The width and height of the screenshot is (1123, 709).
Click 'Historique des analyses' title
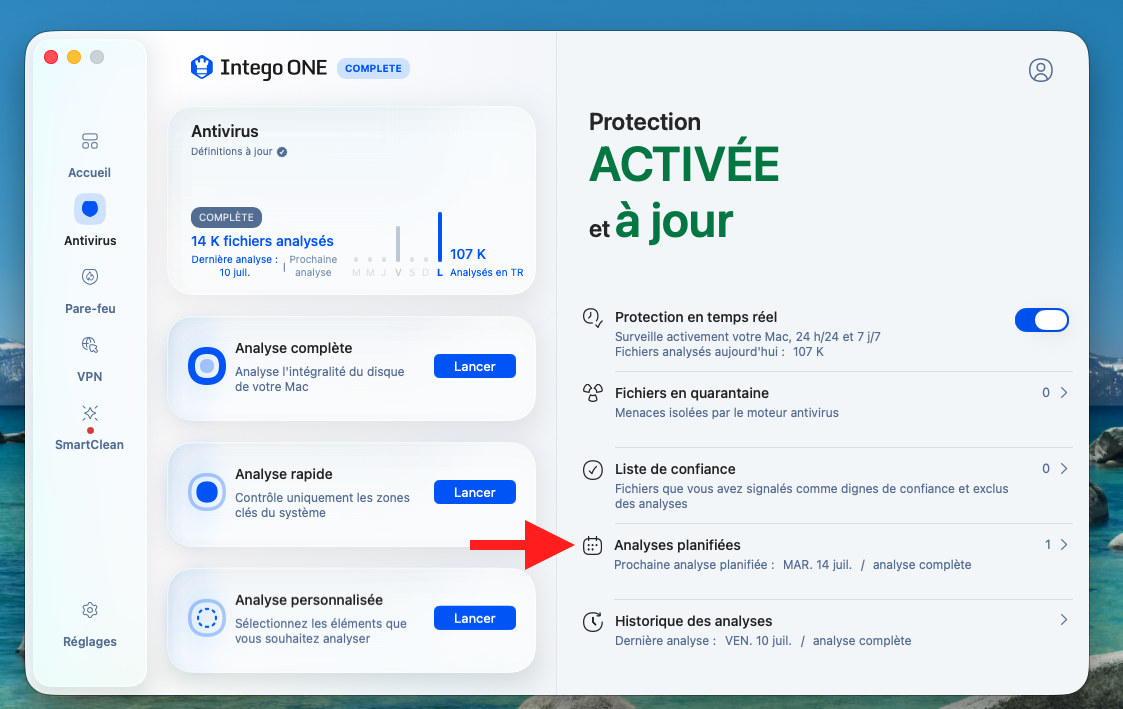(x=693, y=621)
